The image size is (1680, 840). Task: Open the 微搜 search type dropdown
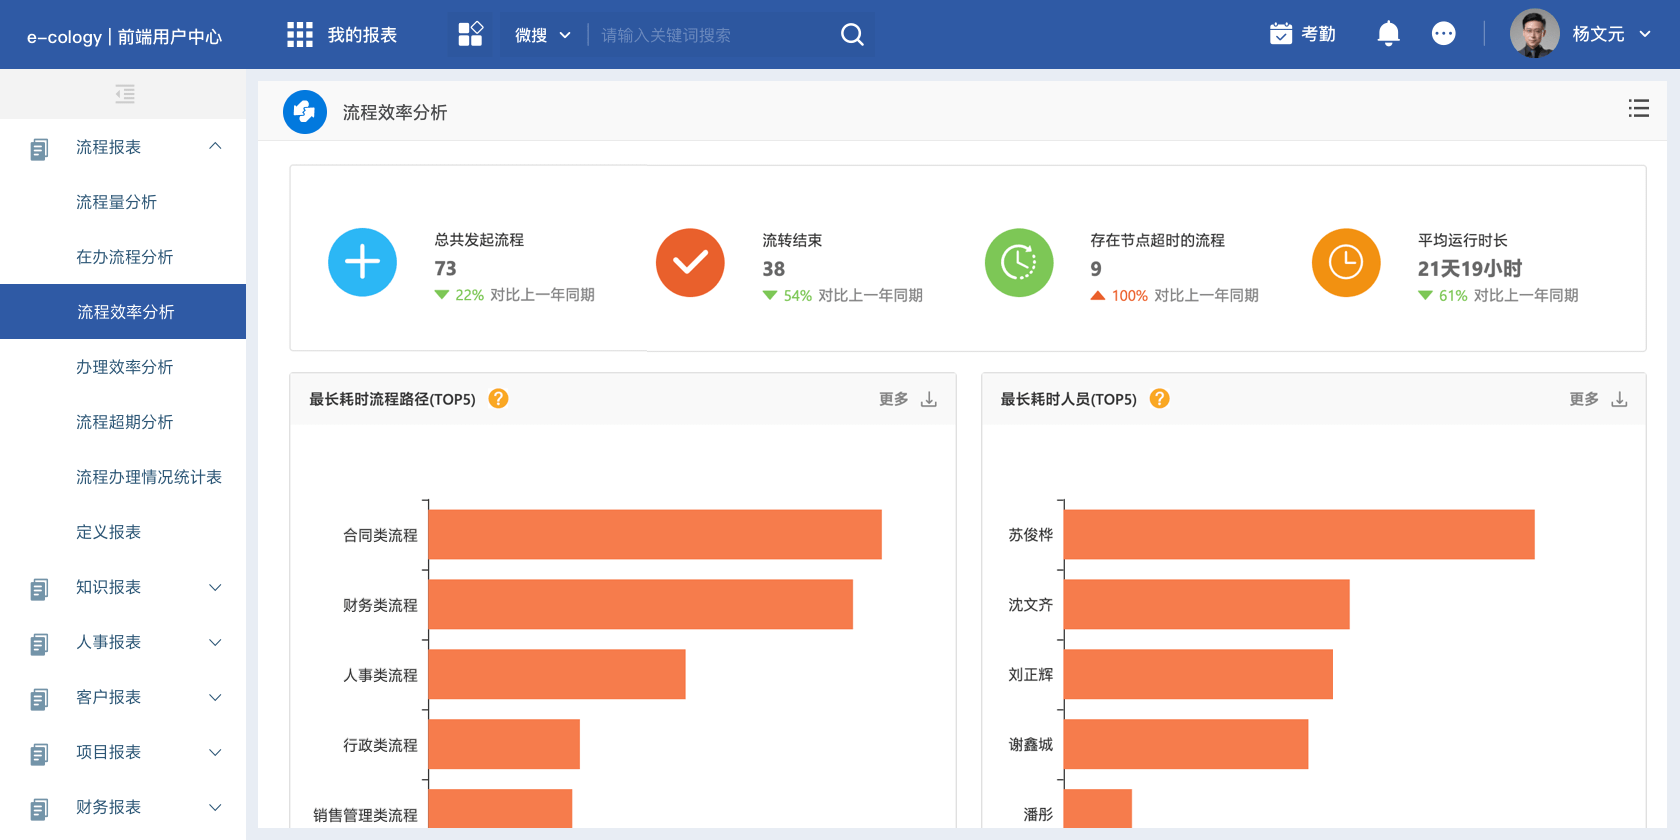coord(542,35)
